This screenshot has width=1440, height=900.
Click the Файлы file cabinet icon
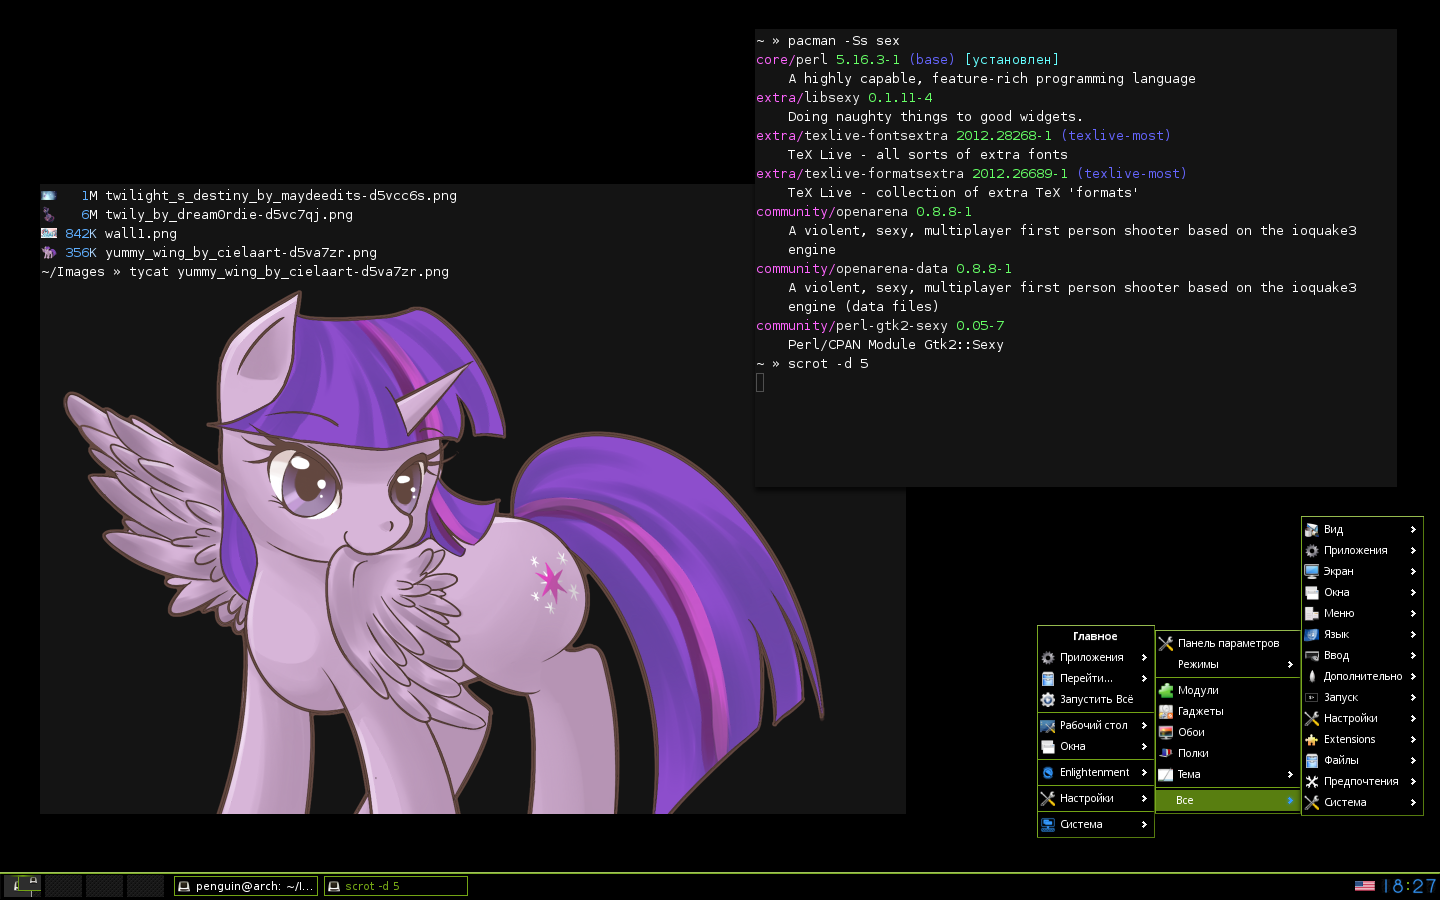point(1312,760)
